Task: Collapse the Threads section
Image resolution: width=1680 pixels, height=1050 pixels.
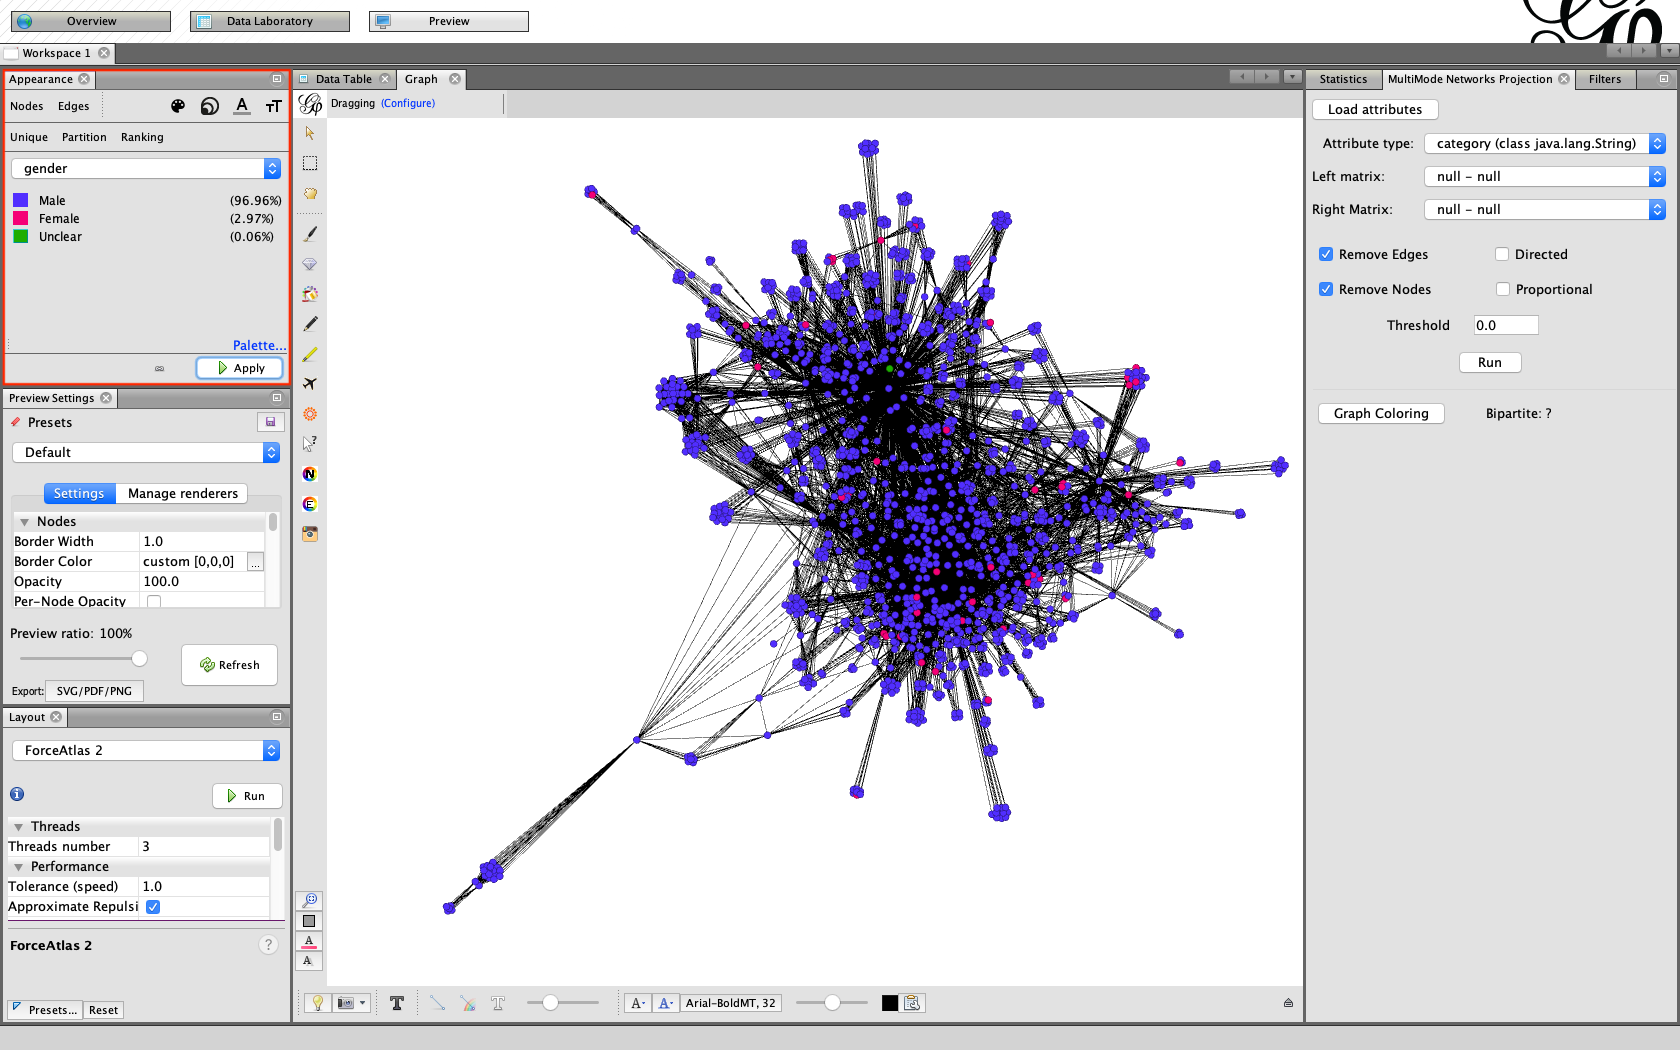Action: [18, 827]
